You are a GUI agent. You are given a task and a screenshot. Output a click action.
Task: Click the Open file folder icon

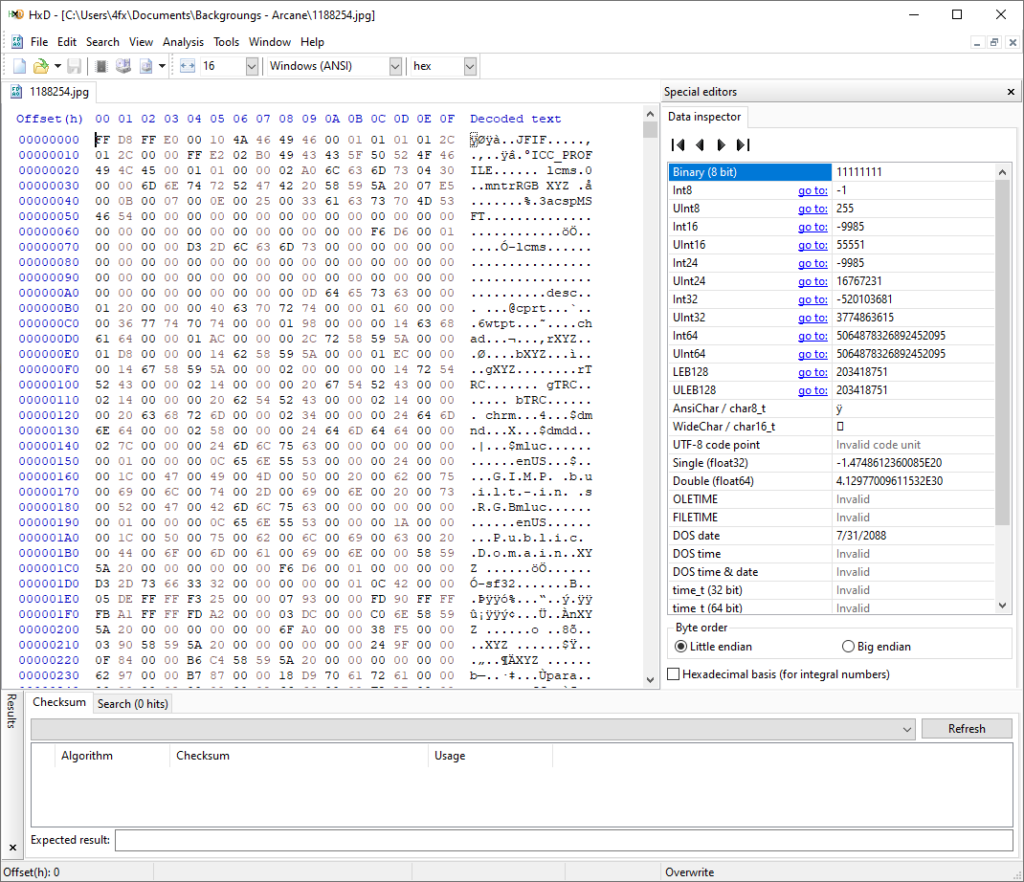pos(41,66)
